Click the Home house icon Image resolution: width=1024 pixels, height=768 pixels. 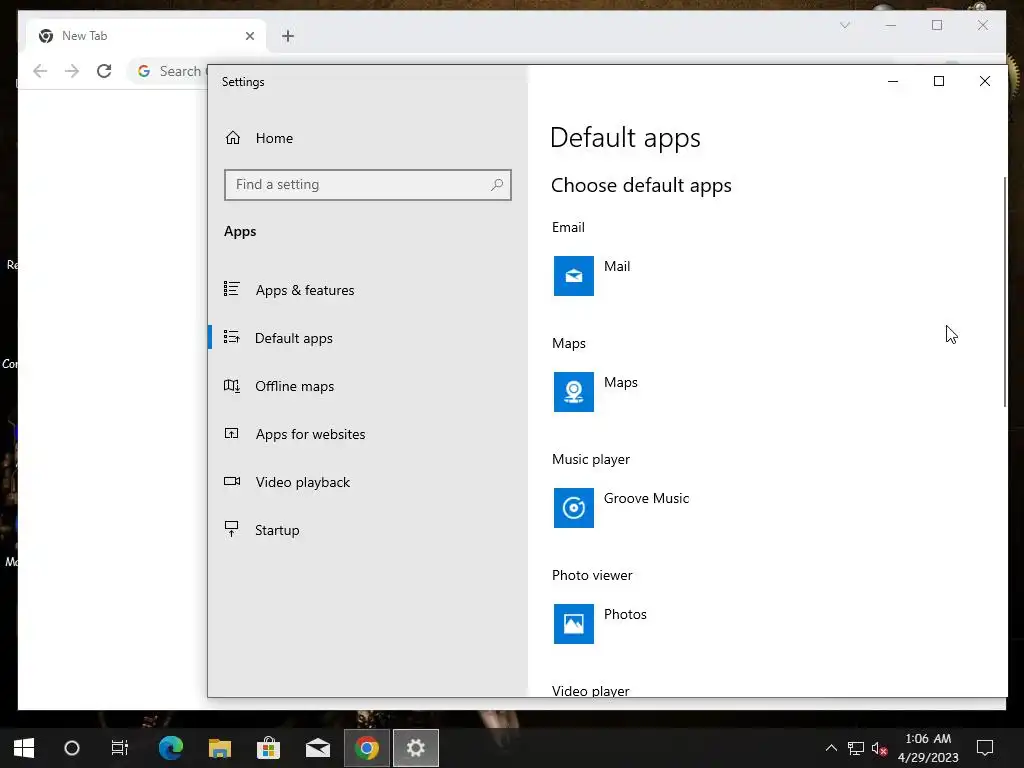(x=233, y=138)
